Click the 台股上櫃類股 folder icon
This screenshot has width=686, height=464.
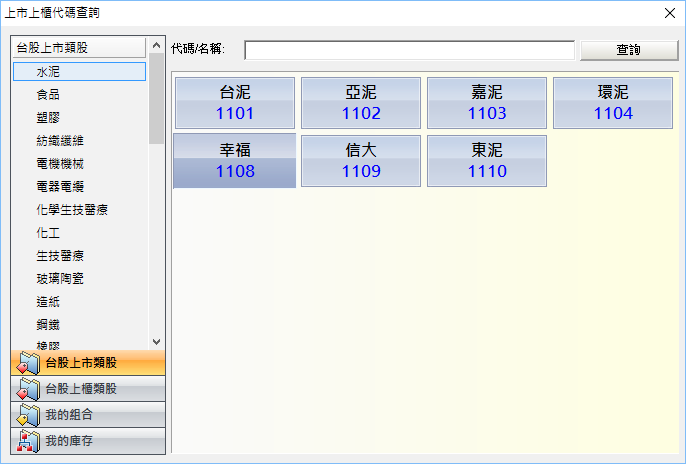pos(27,389)
